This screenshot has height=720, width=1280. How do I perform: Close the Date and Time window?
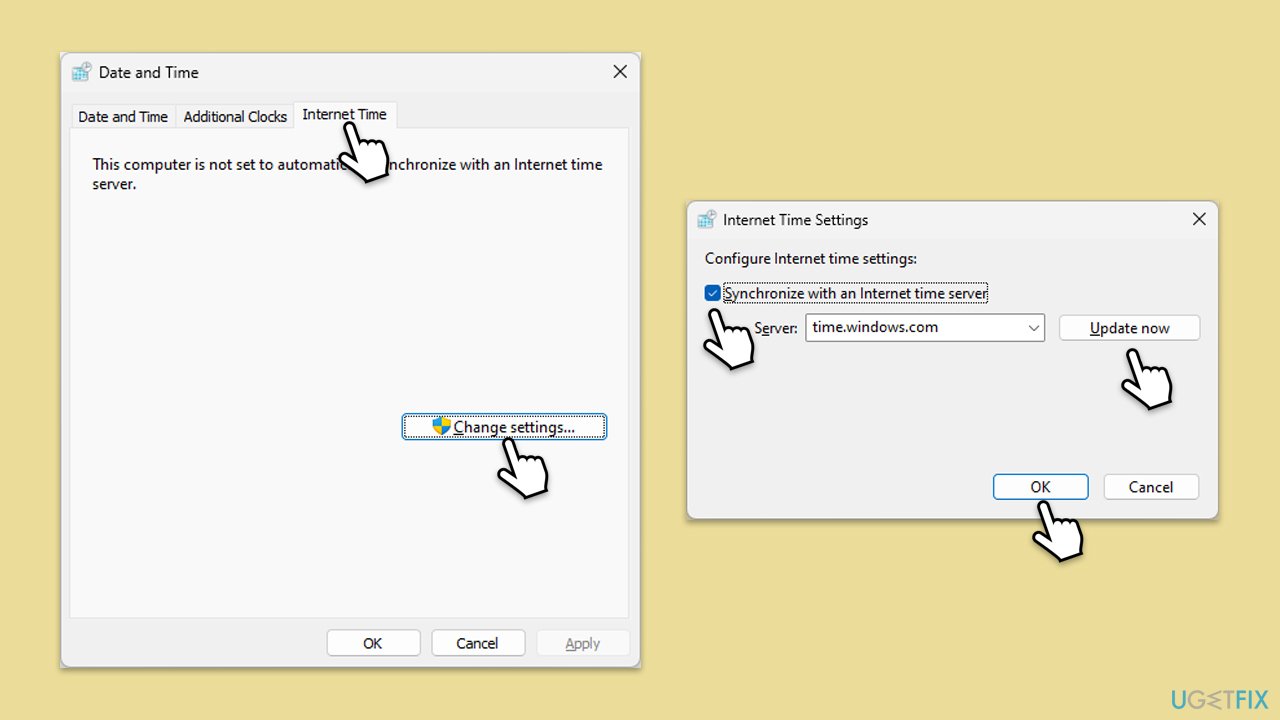[620, 72]
